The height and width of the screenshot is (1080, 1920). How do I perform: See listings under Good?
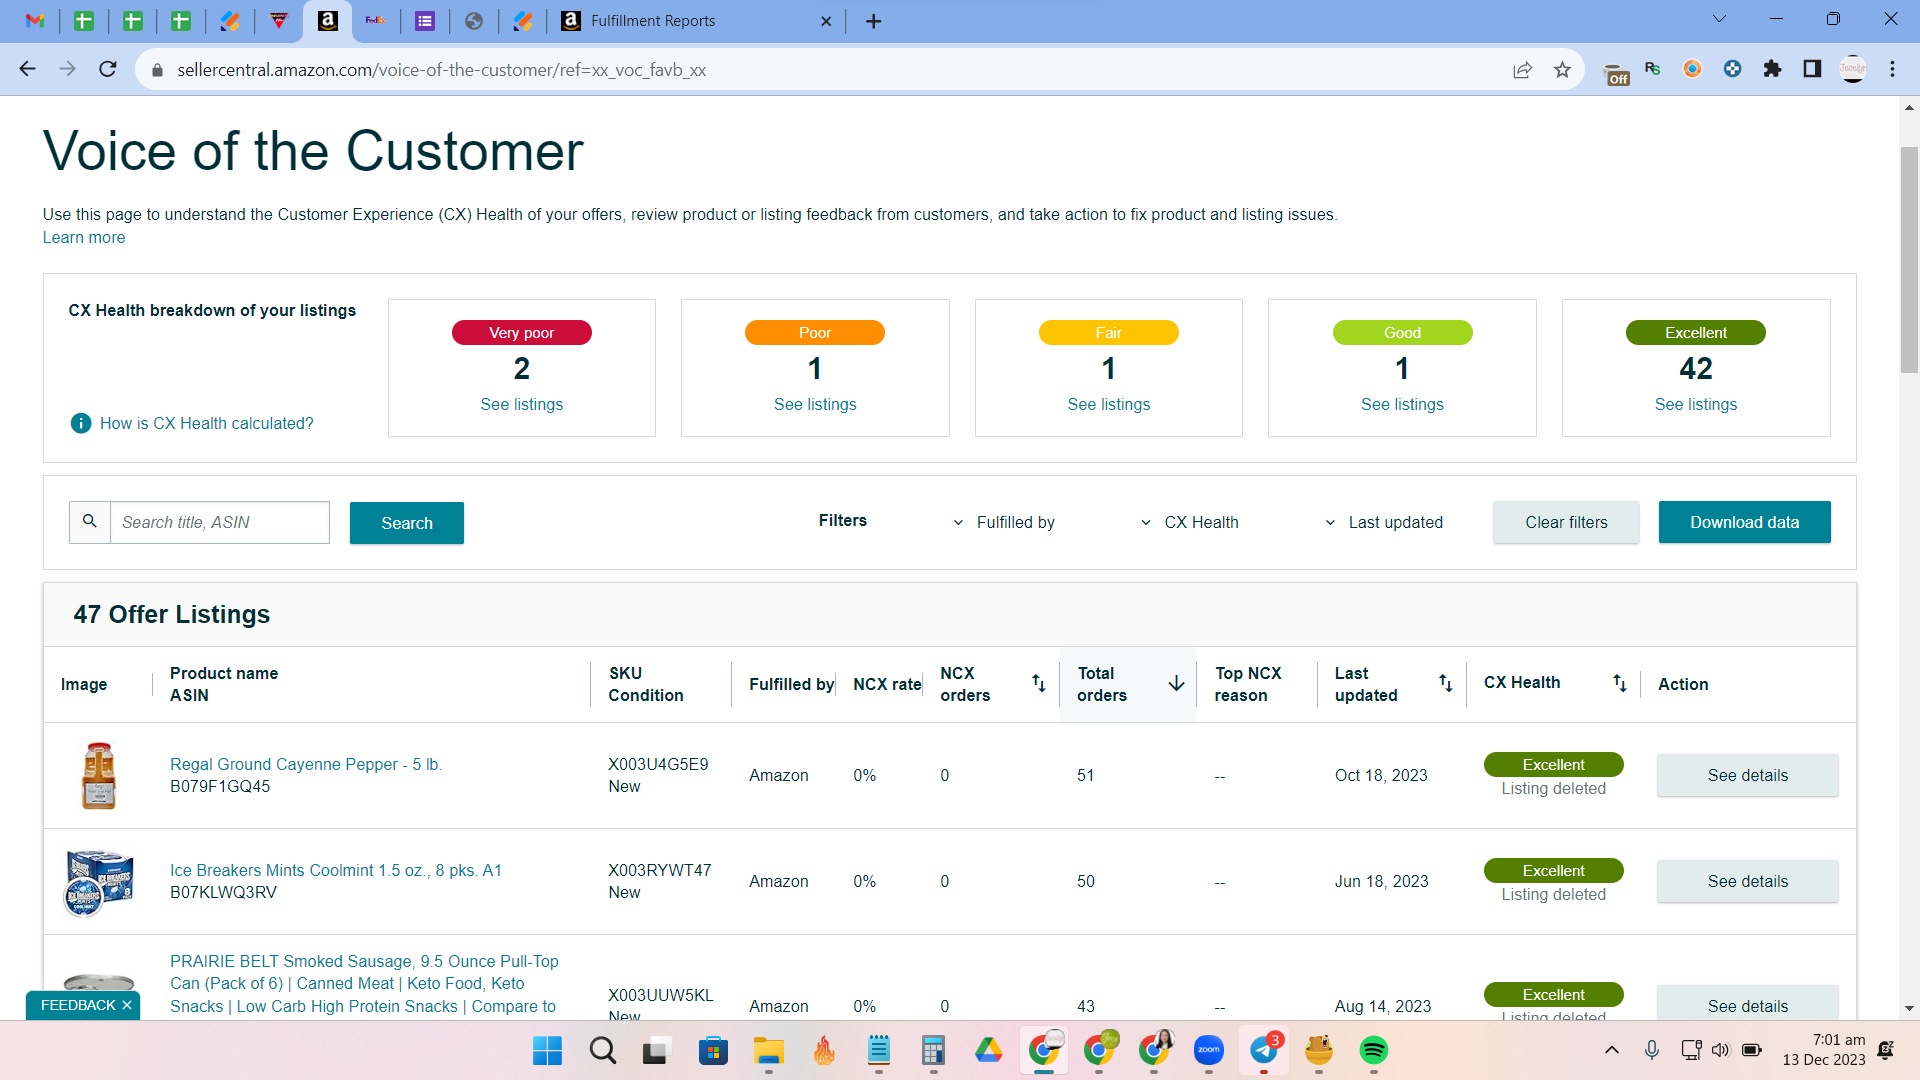pyautogui.click(x=1402, y=404)
